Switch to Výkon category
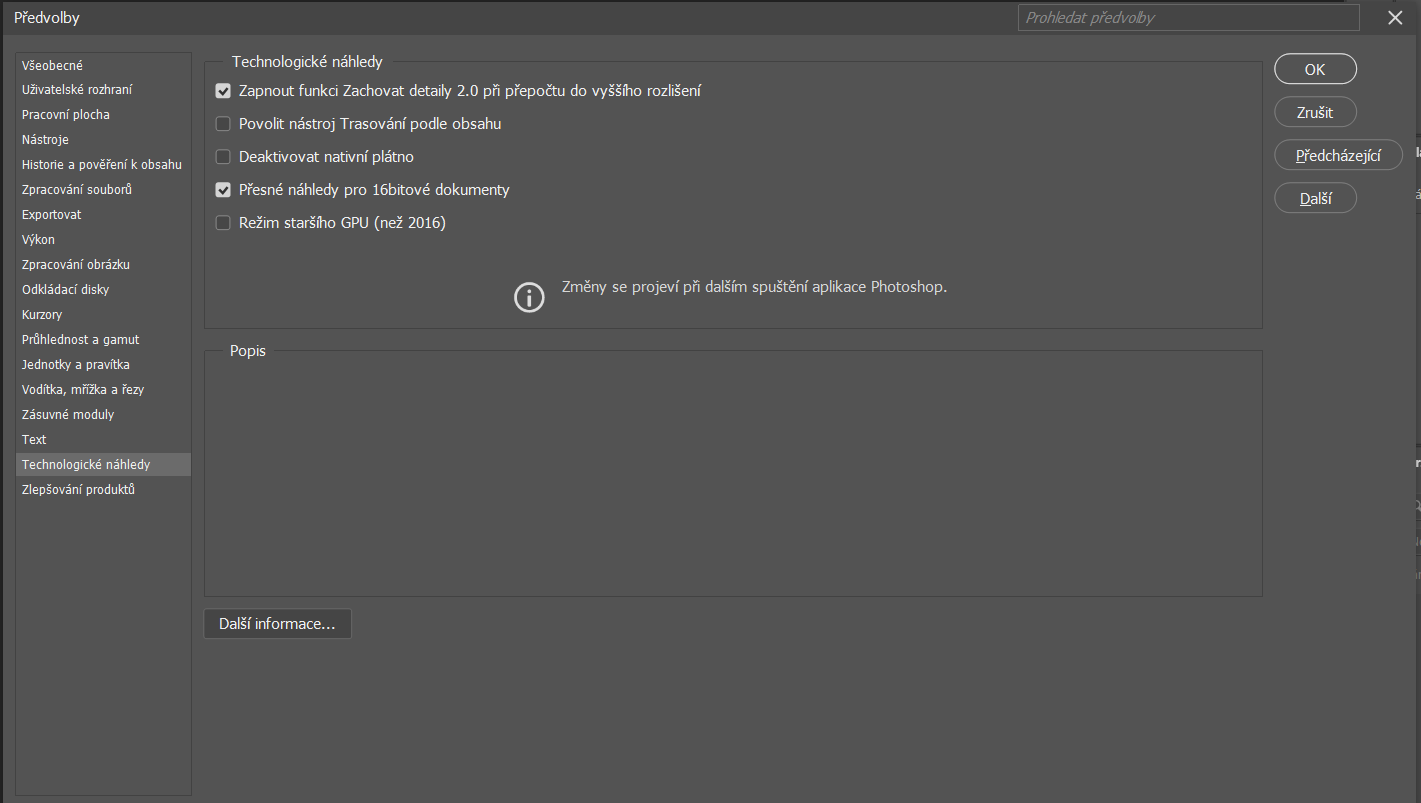The height and width of the screenshot is (803, 1421). (39, 240)
